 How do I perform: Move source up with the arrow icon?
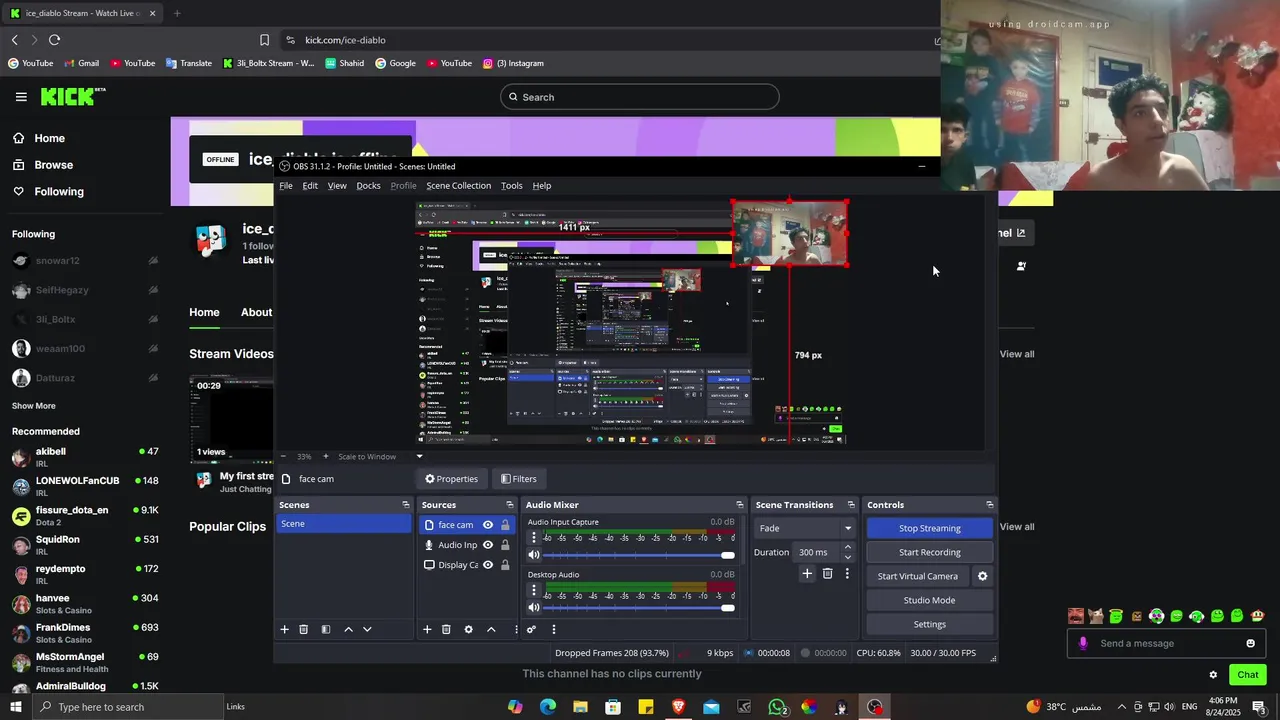click(x=491, y=629)
